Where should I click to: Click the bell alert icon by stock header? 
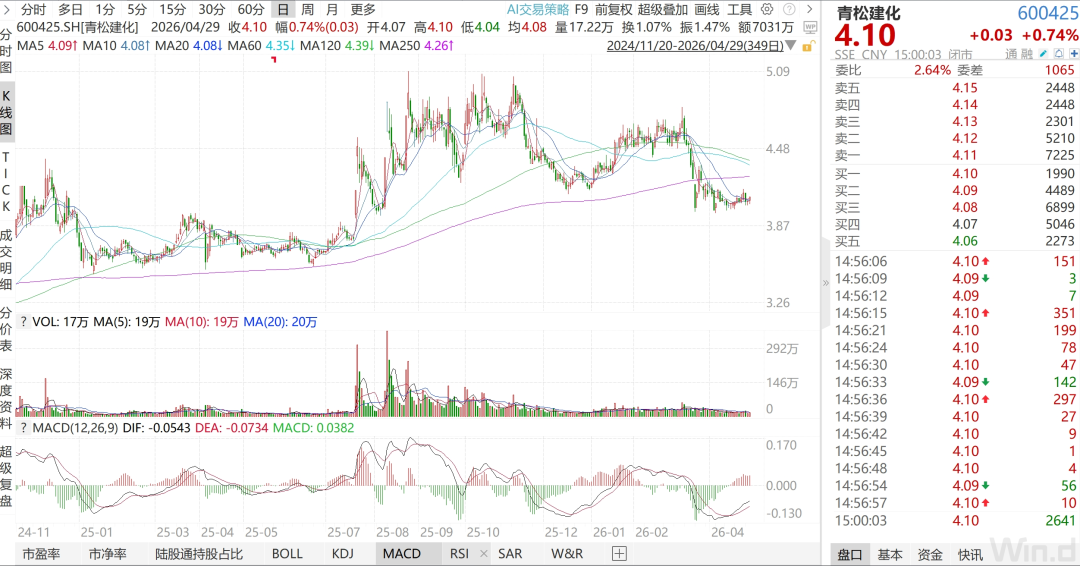[x=1058, y=54]
